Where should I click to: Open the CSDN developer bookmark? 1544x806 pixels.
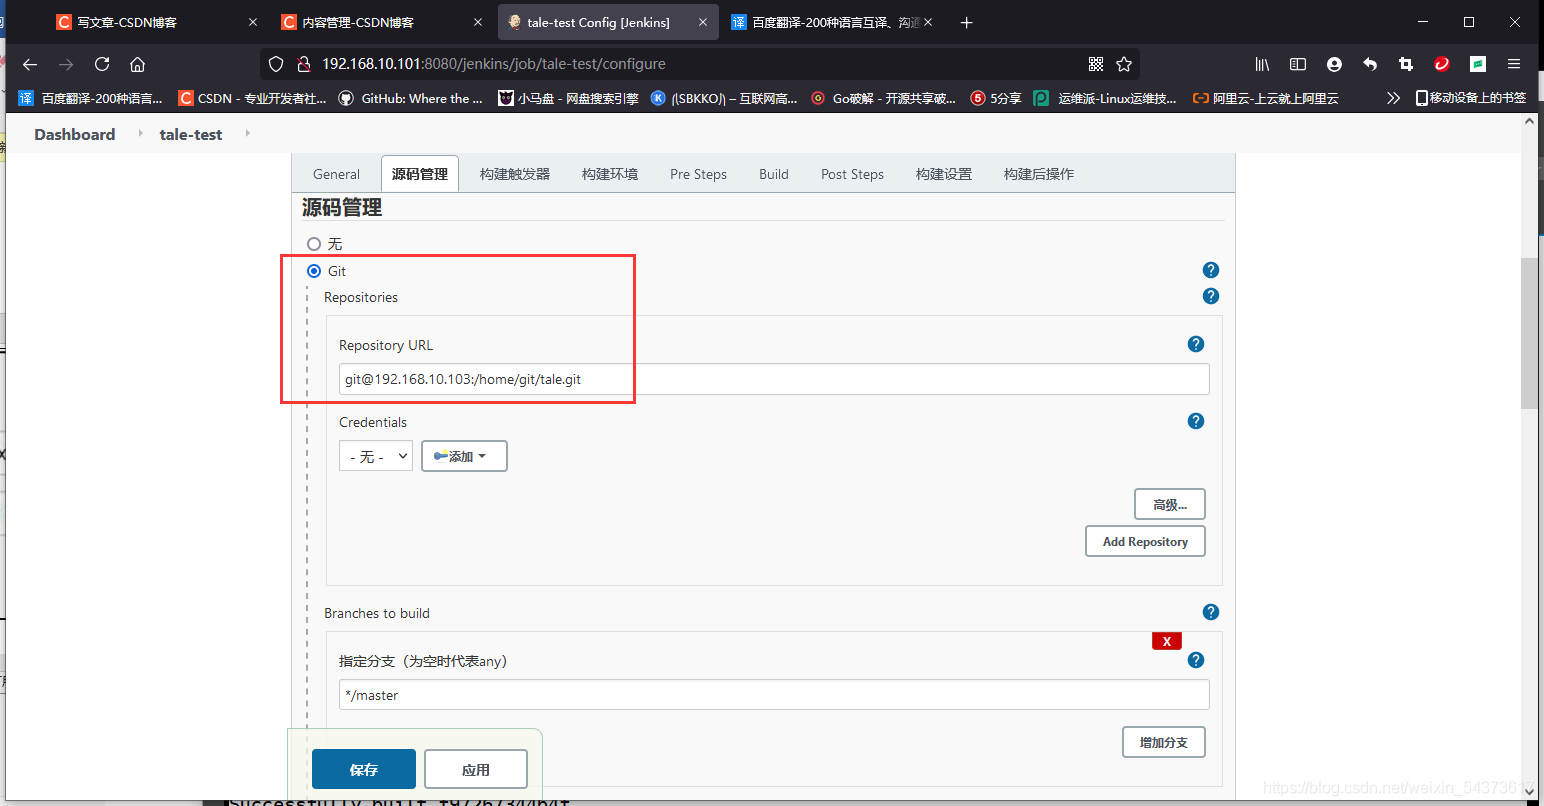[x=252, y=98]
